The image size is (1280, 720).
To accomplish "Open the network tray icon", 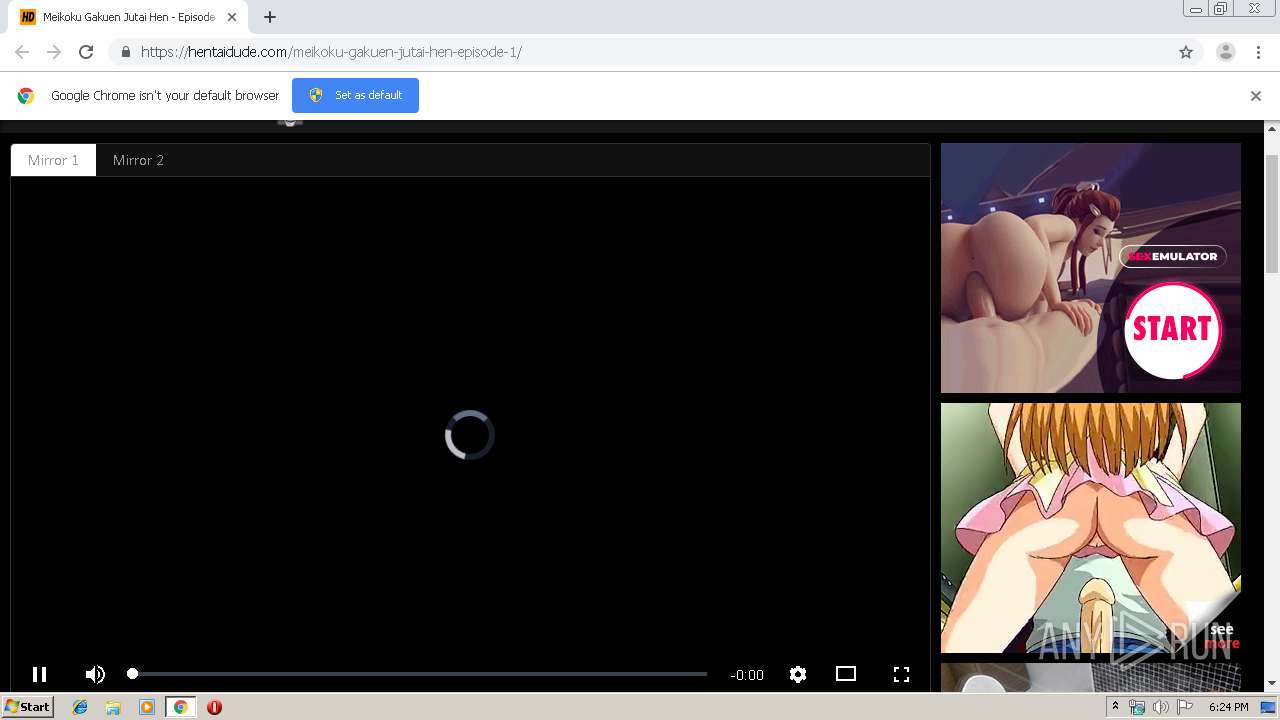I will [x=1137, y=707].
